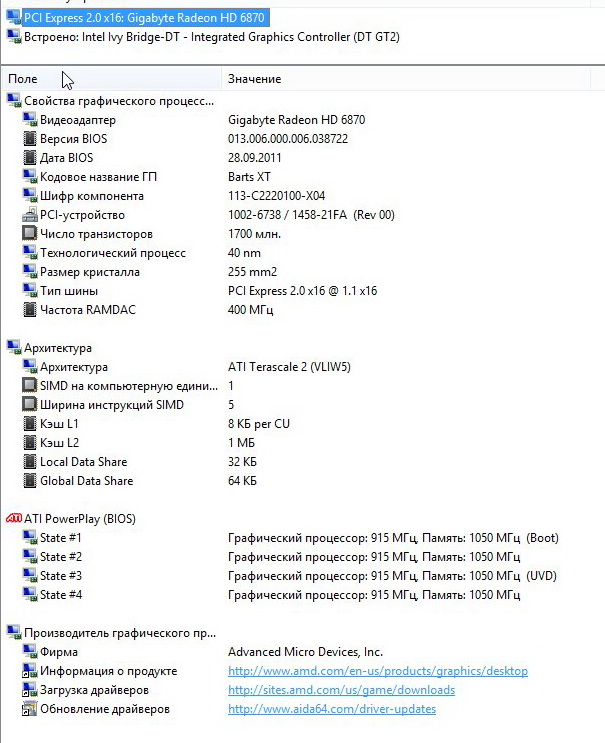Select component code 113-C2220100-X04
Viewport: 605px width, 743px height.
pyautogui.click(x=277, y=195)
